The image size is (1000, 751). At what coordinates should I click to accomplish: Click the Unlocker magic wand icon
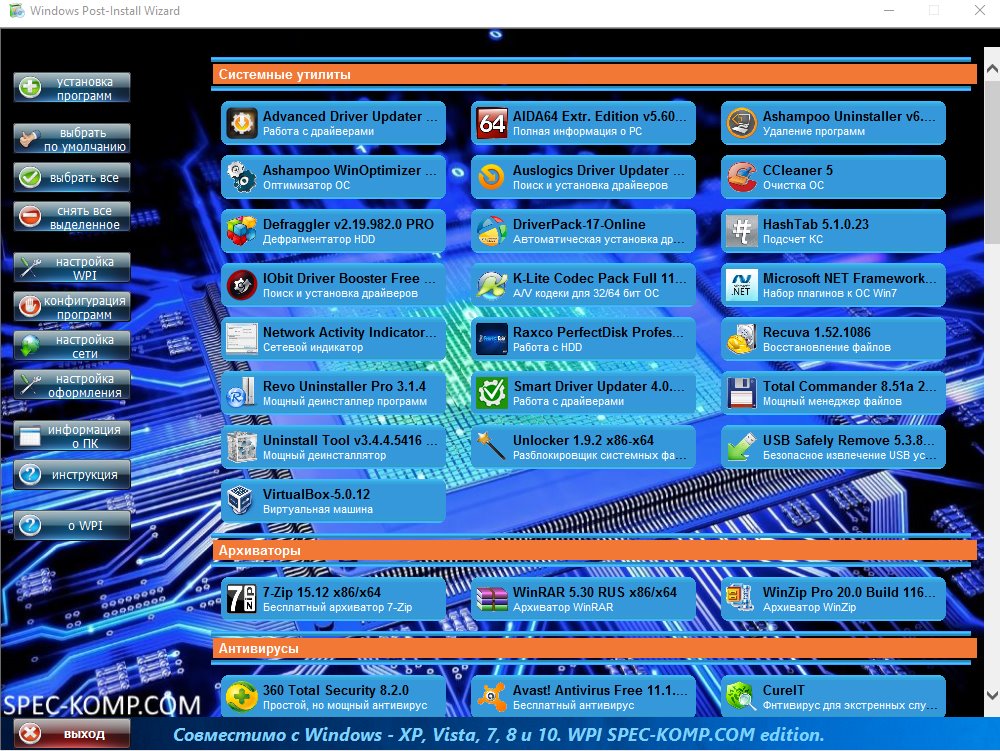tap(492, 447)
